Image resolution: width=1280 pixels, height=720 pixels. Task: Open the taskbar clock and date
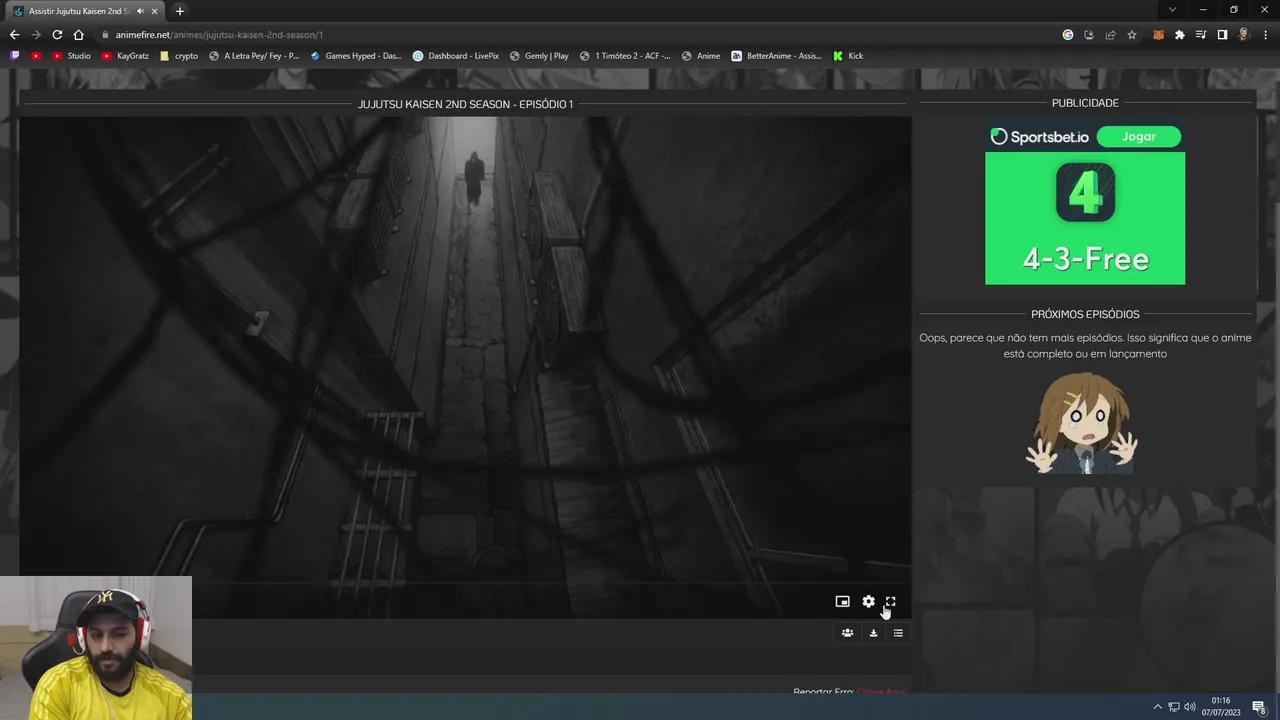point(1221,707)
